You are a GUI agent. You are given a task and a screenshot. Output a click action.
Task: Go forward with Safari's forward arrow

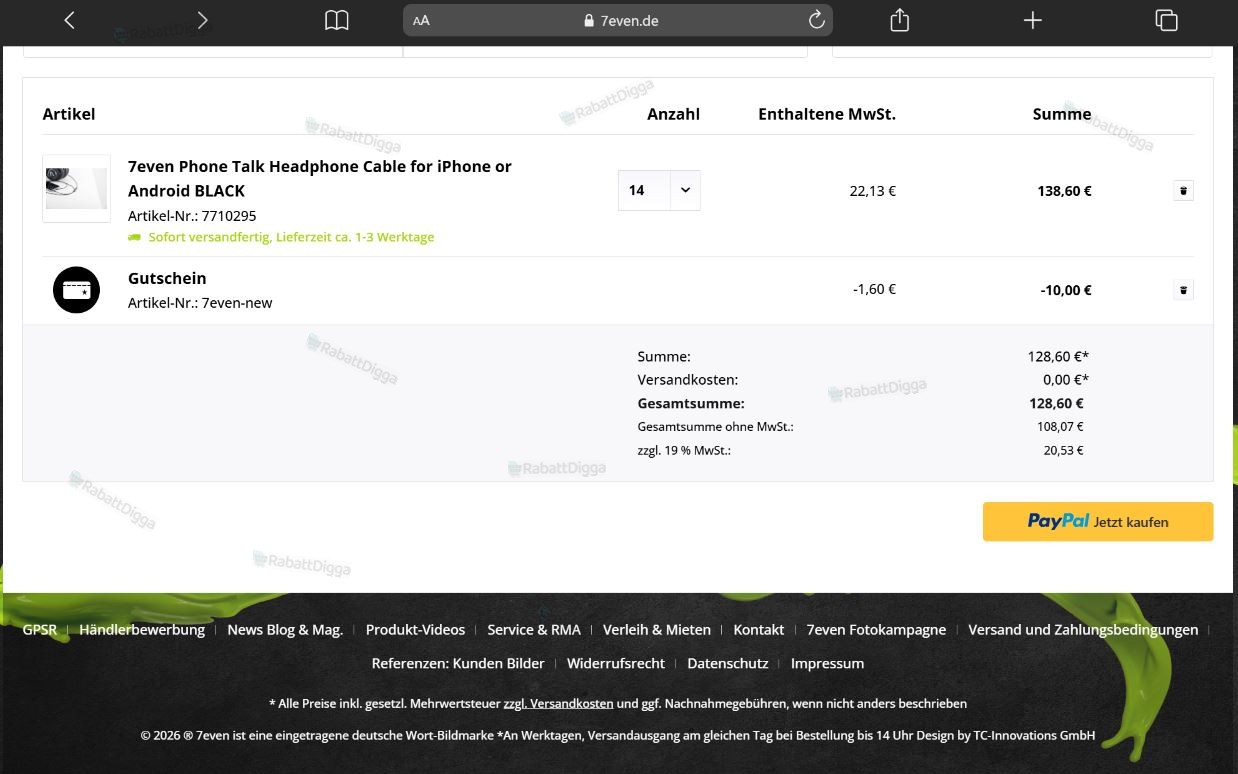[x=202, y=20]
